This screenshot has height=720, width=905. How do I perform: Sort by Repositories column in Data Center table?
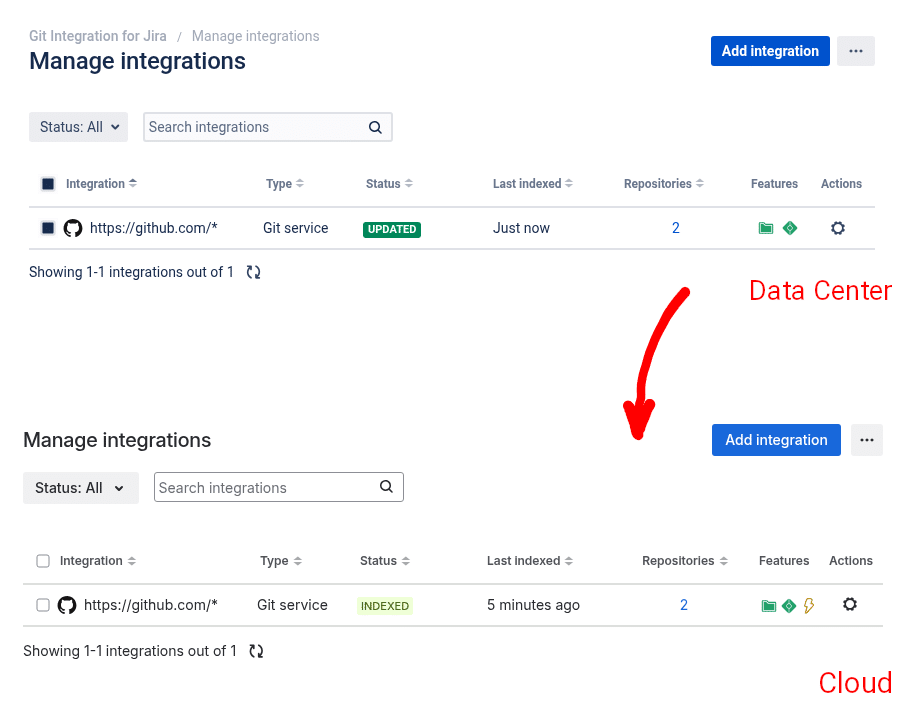664,184
